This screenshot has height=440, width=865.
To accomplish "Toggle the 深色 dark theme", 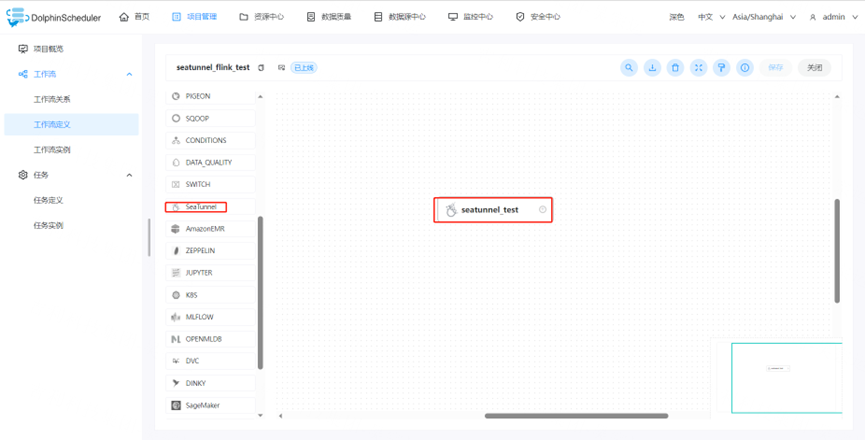I will (677, 17).
